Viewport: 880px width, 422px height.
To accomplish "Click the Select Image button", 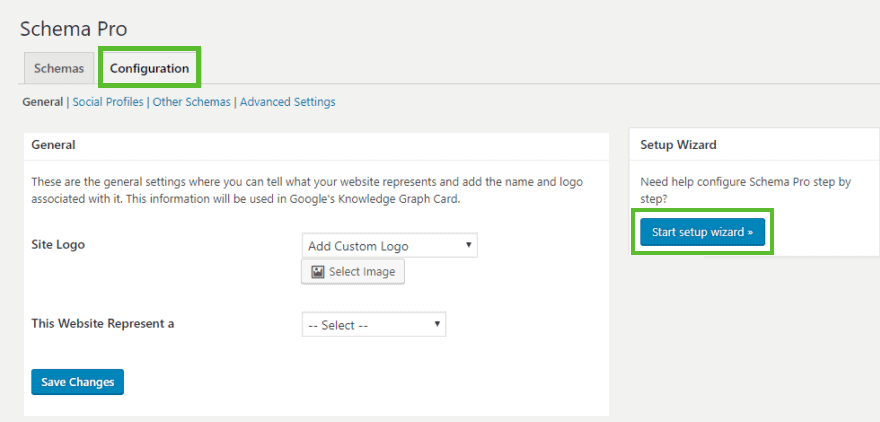I will coord(353,272).
